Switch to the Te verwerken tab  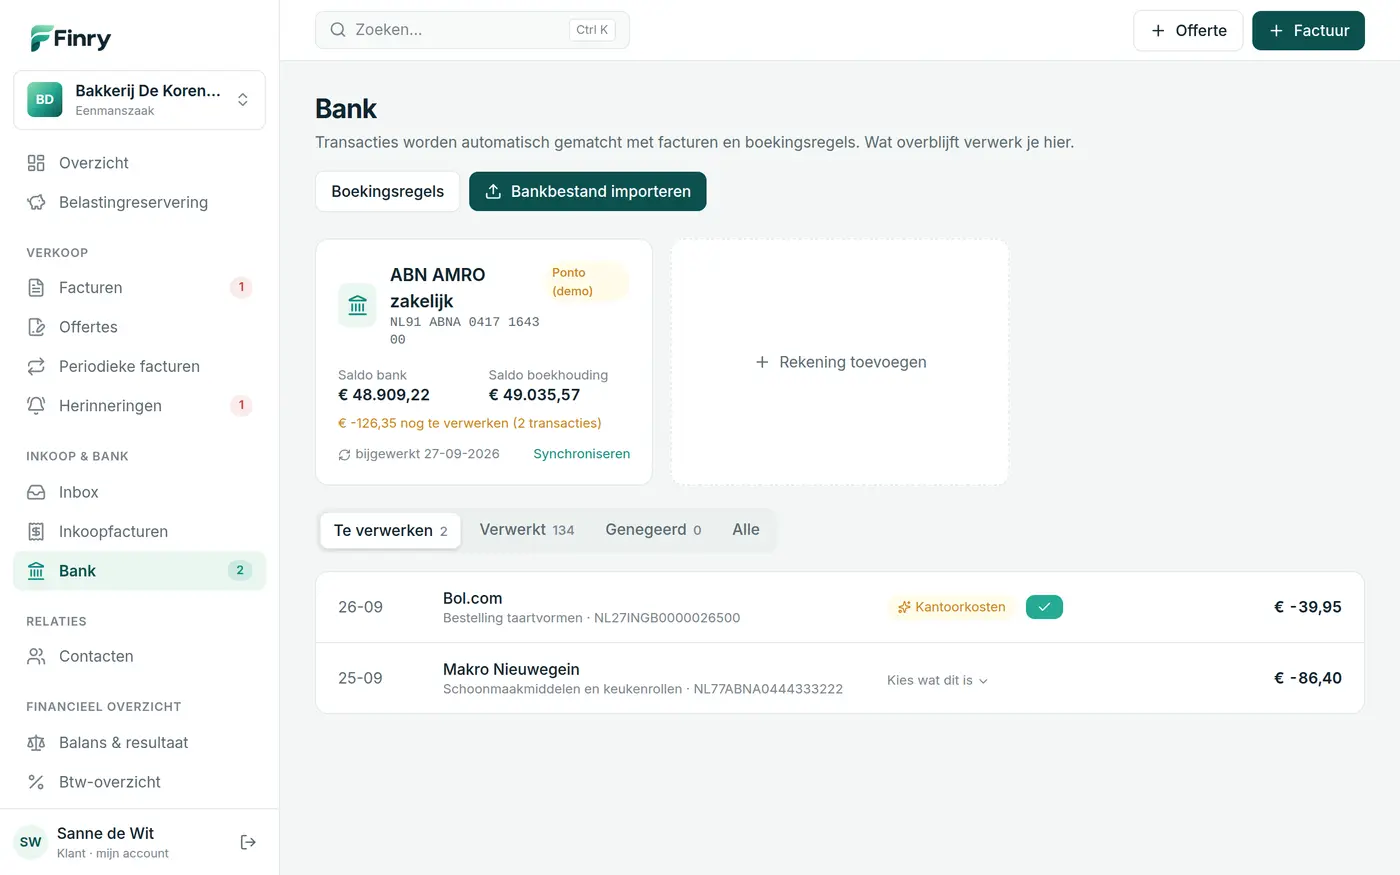tap(391, 530)
